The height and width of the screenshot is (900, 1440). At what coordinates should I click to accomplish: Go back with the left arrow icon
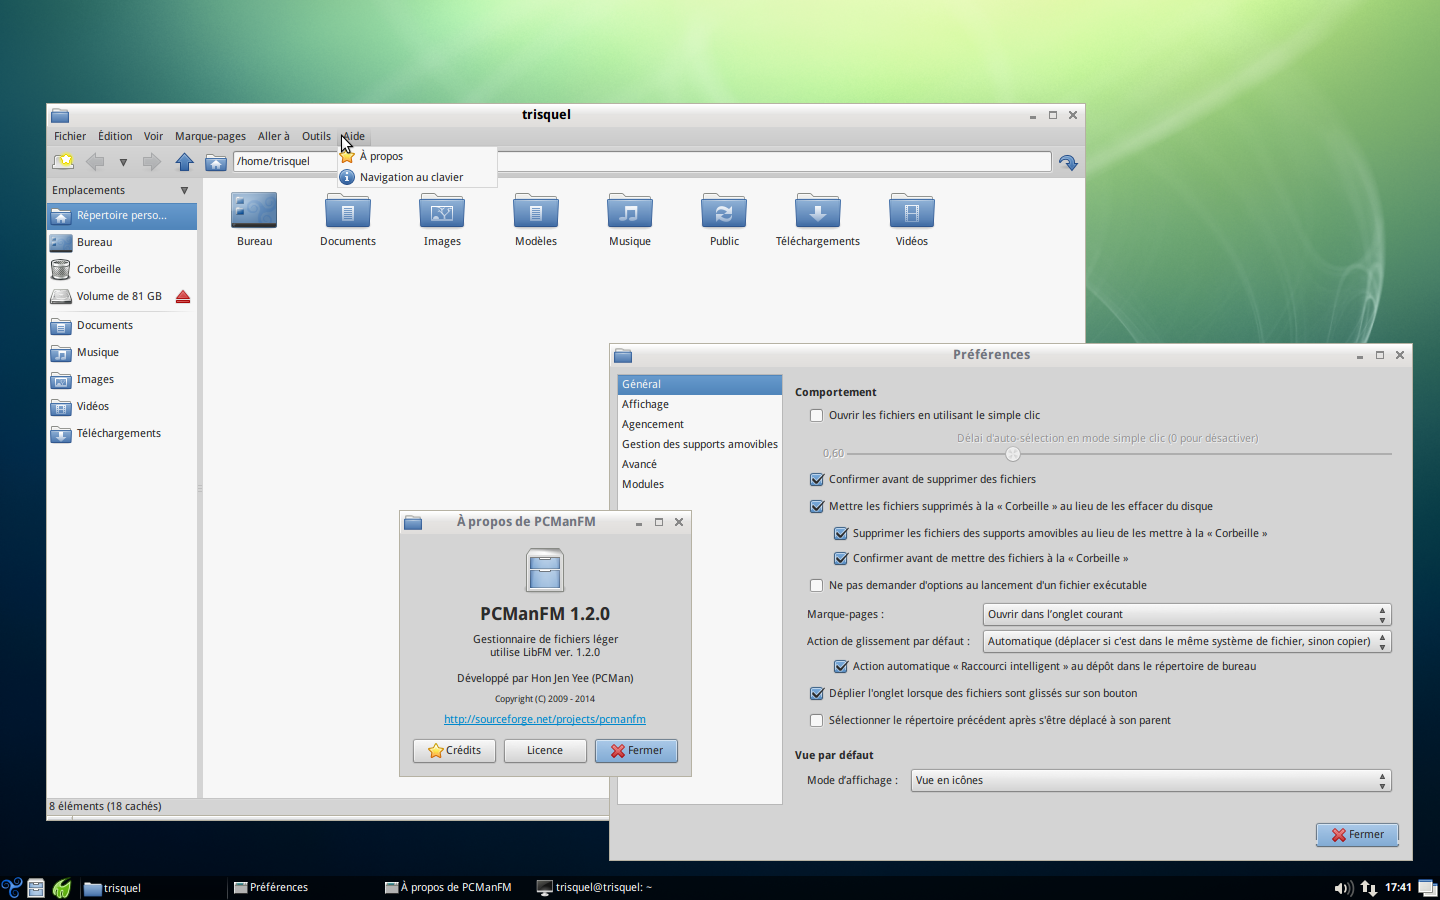point(95,161)
